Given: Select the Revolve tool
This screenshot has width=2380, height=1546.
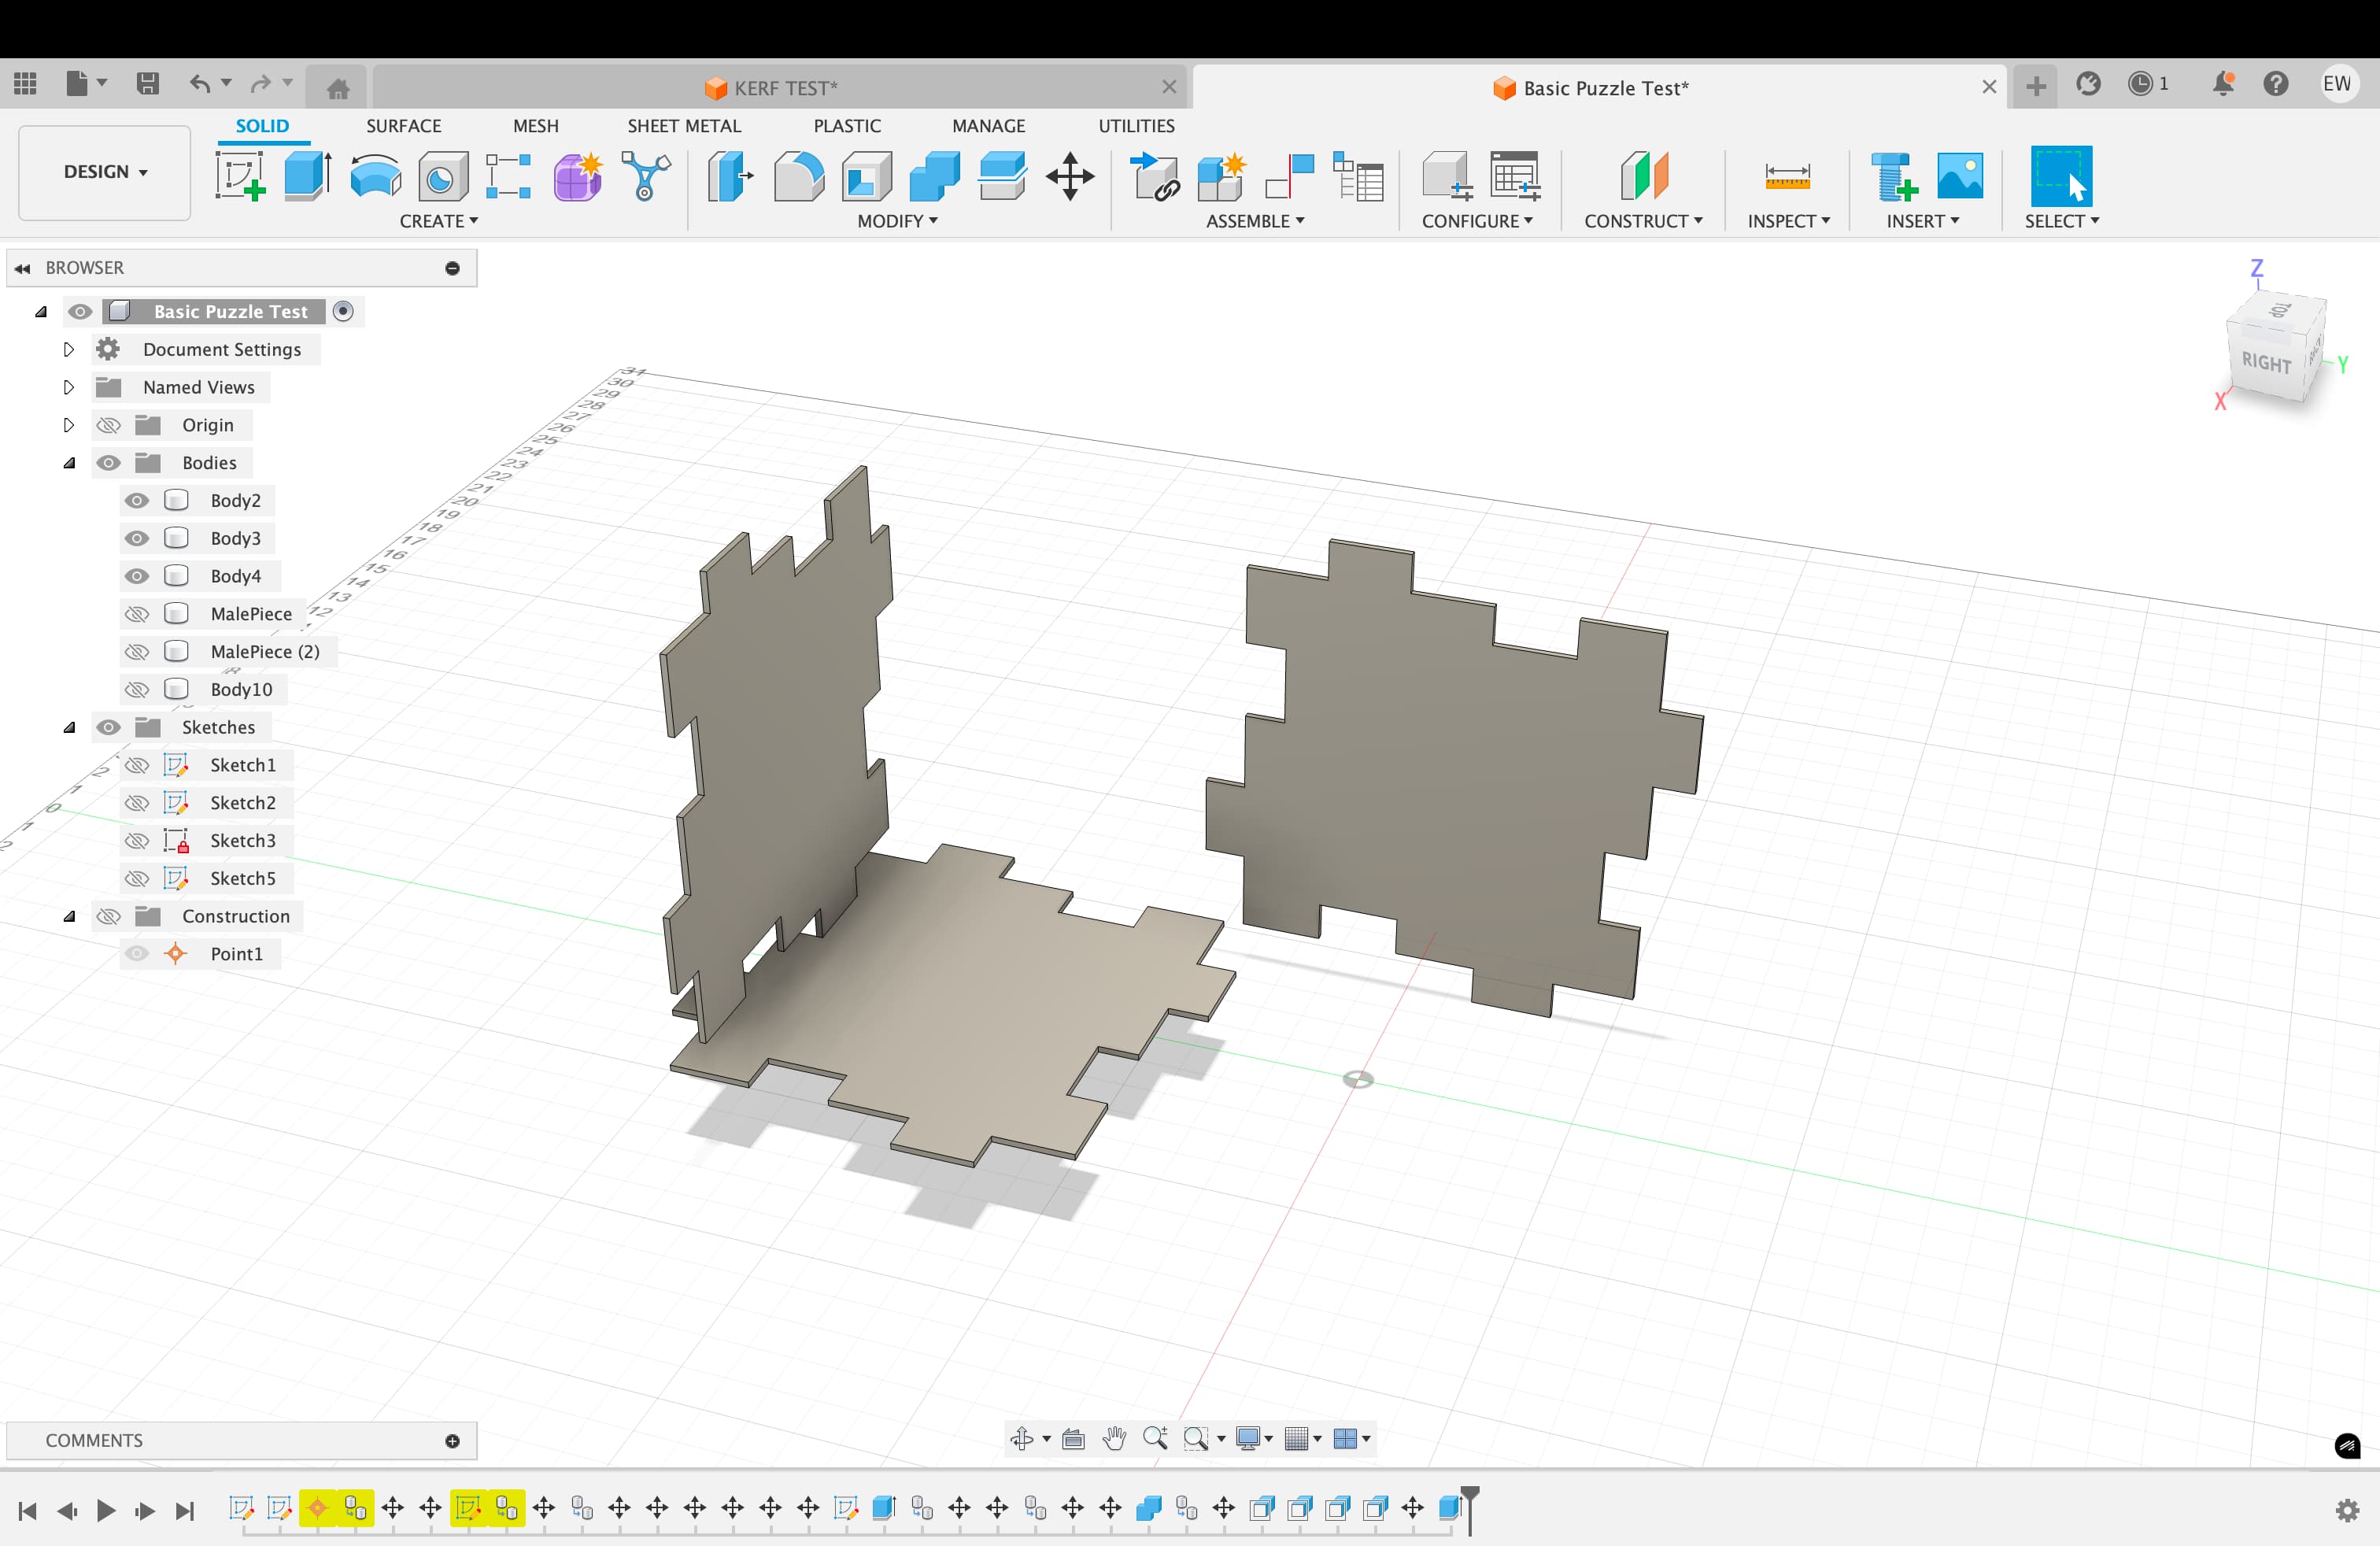Looking at the screenshot, I should tap(375, 176).
